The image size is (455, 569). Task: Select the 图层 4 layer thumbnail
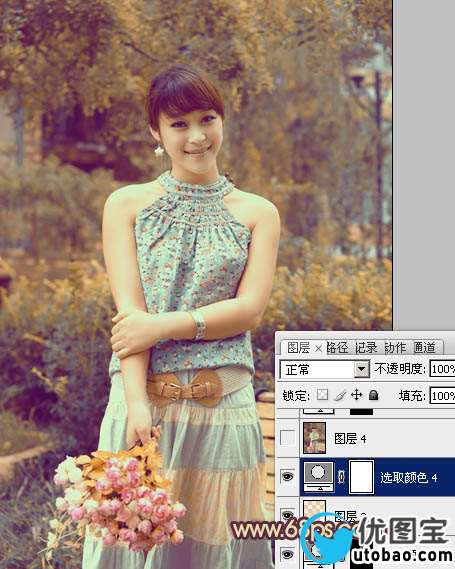(x=314, y=438)
